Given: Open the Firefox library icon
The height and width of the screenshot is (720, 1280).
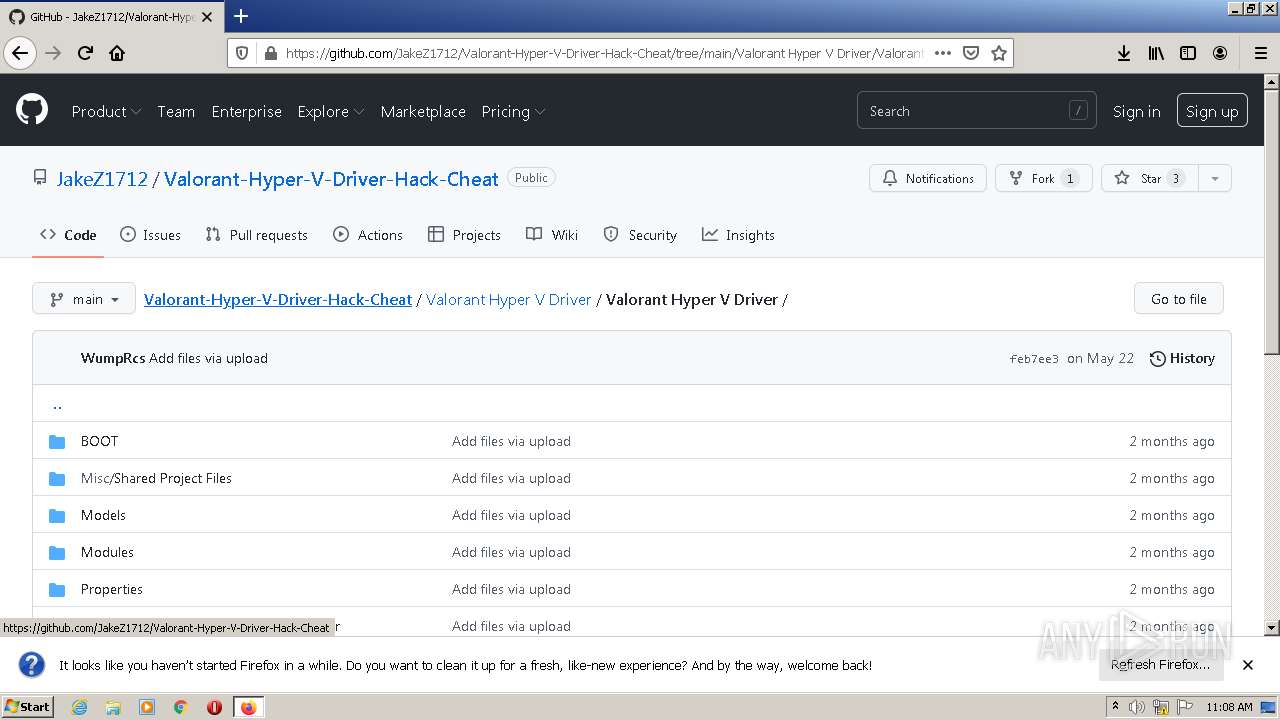Looking at the screenshot, I should (1156, 53).
